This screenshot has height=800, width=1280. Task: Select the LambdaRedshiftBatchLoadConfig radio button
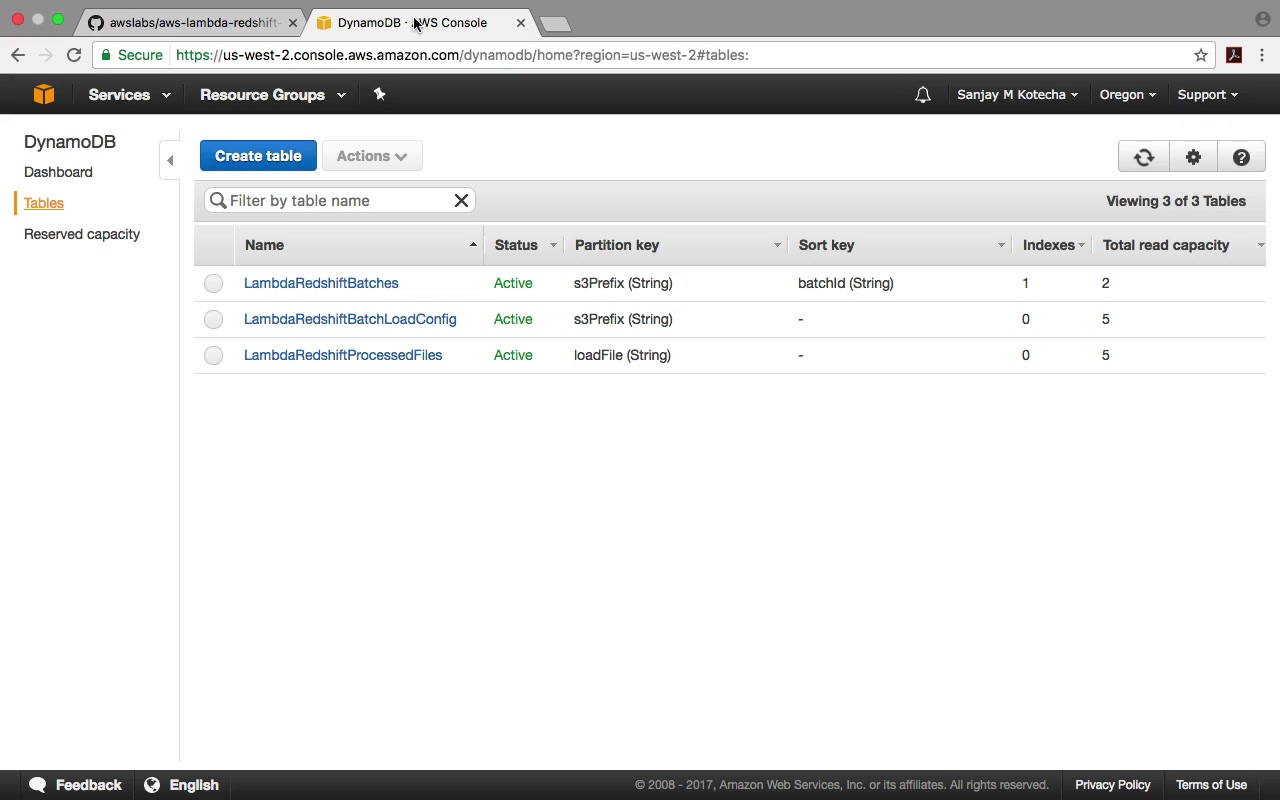tap(213, 319)
